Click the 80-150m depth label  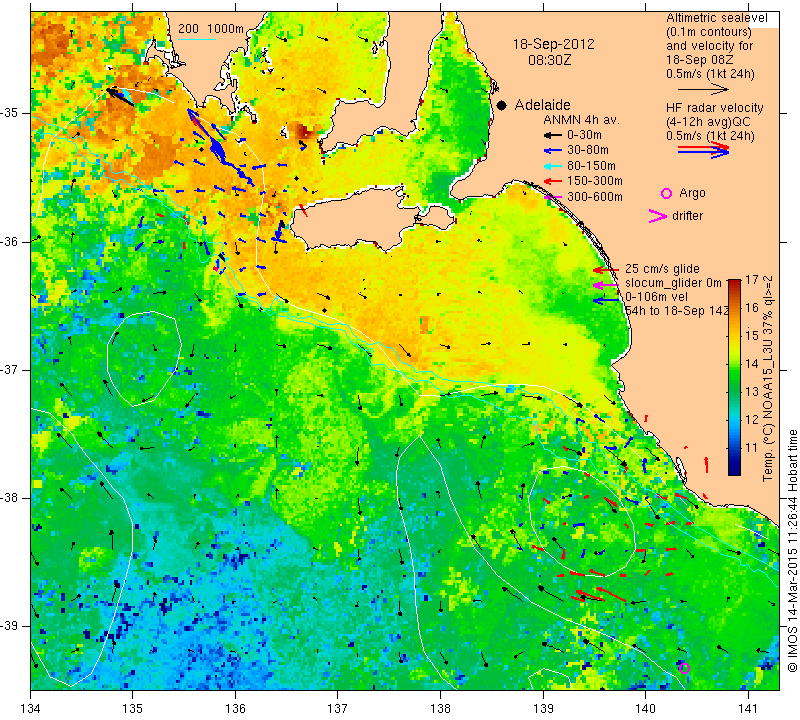tap(591, 166)
